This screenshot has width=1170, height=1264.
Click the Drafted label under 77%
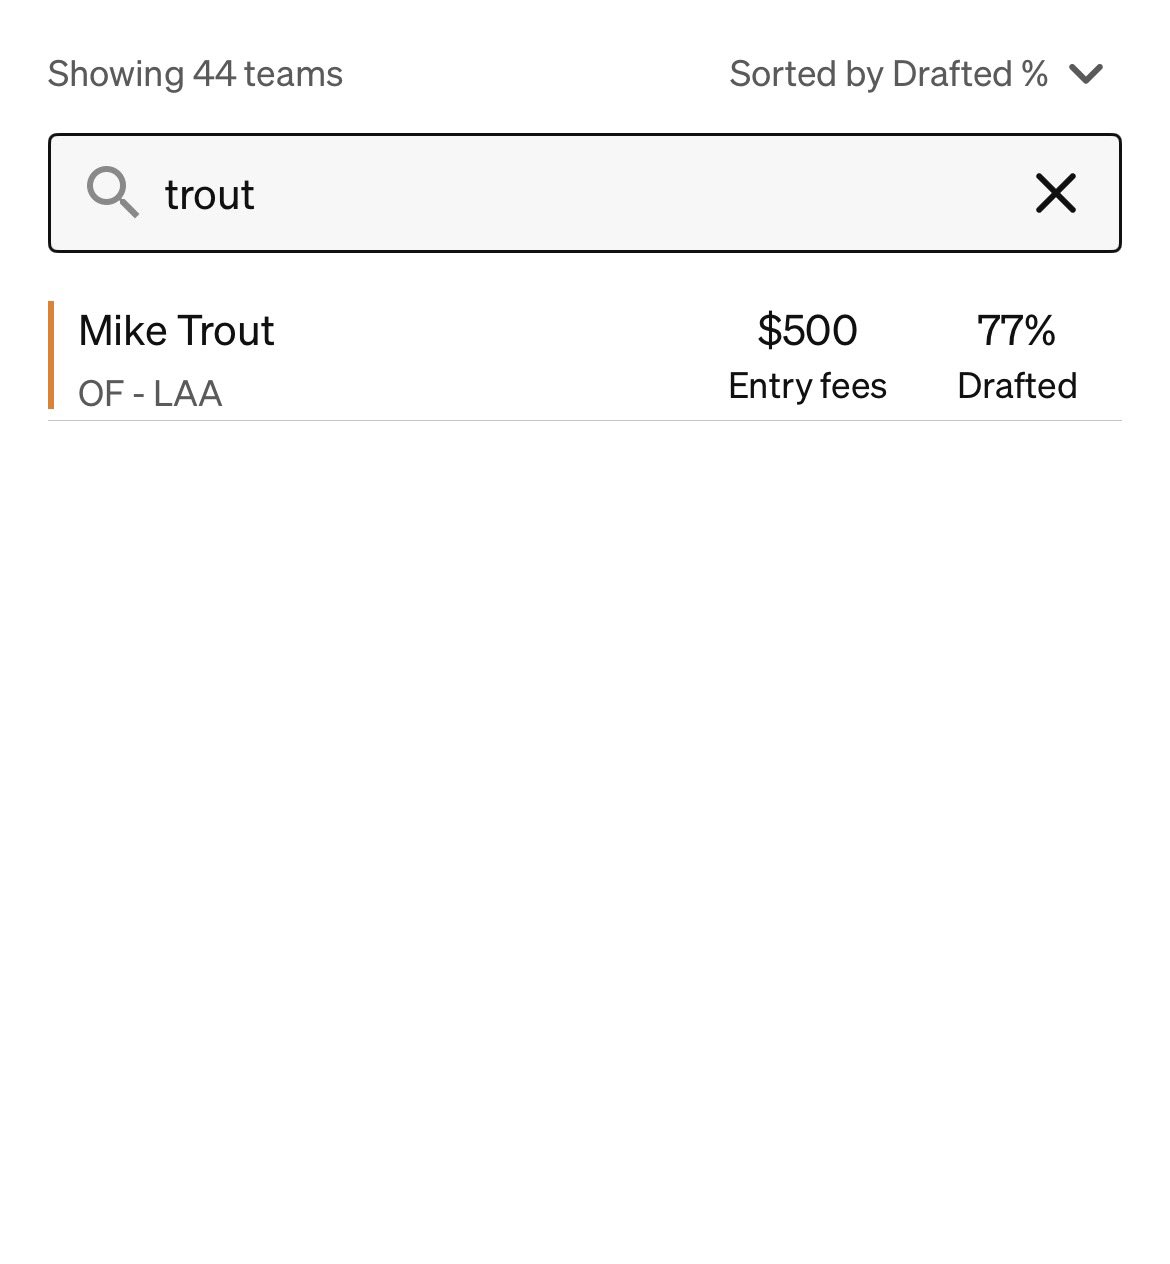(x=1016, y=386)
